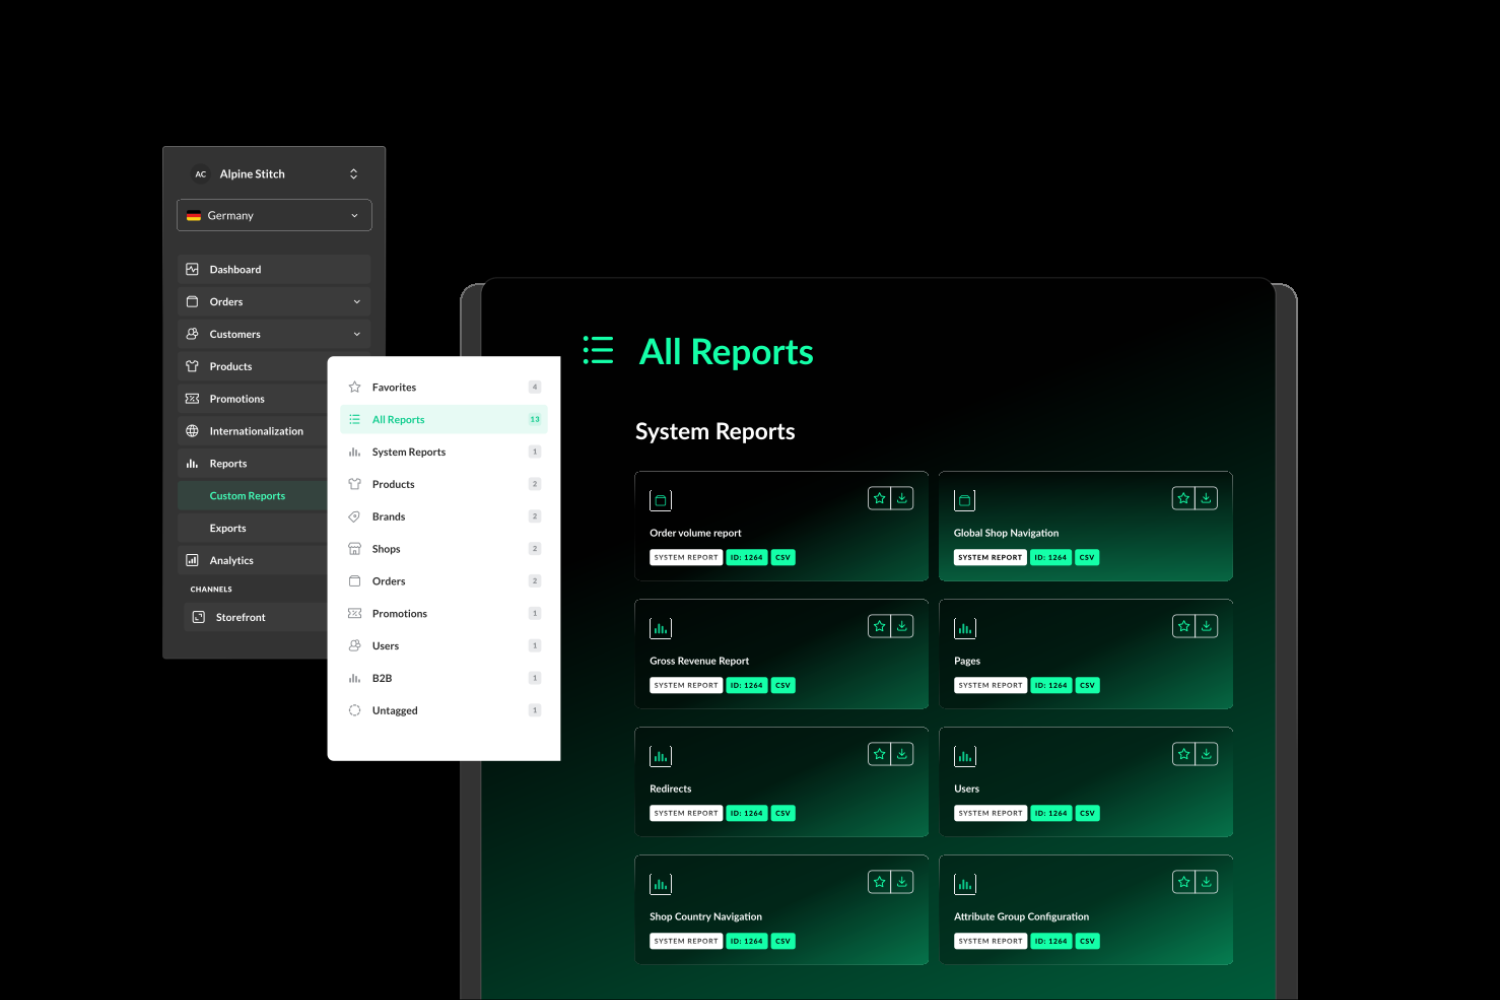
Task: Click the Redirects report's SYSTEM REPORT badge
Action: point(686,814)
